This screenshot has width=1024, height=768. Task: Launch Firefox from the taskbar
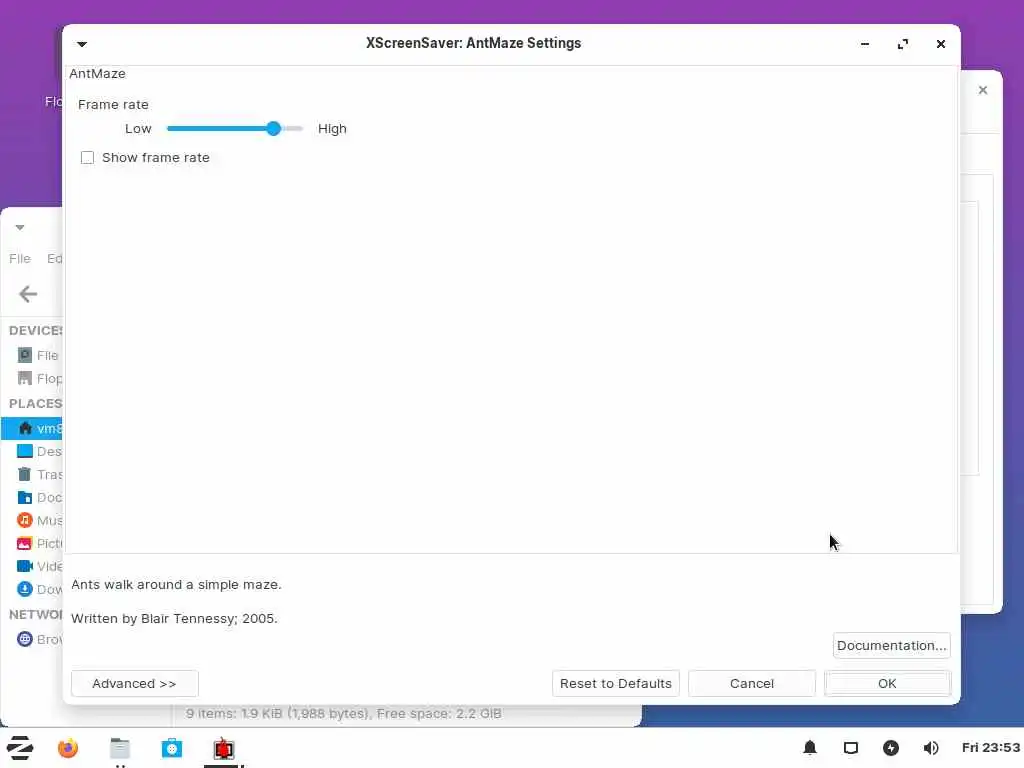click(x=67, y=748)
